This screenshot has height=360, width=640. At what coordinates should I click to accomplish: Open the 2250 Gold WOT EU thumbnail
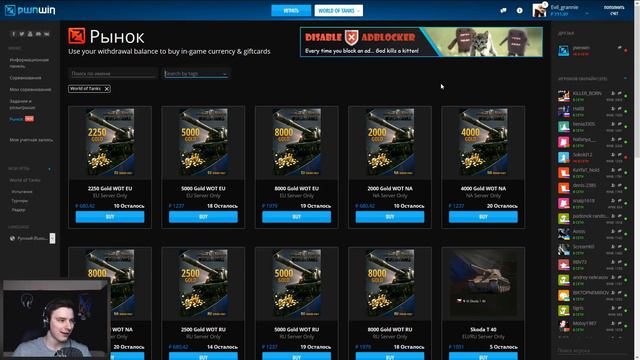pyautogui.click(x=110, y=142)
